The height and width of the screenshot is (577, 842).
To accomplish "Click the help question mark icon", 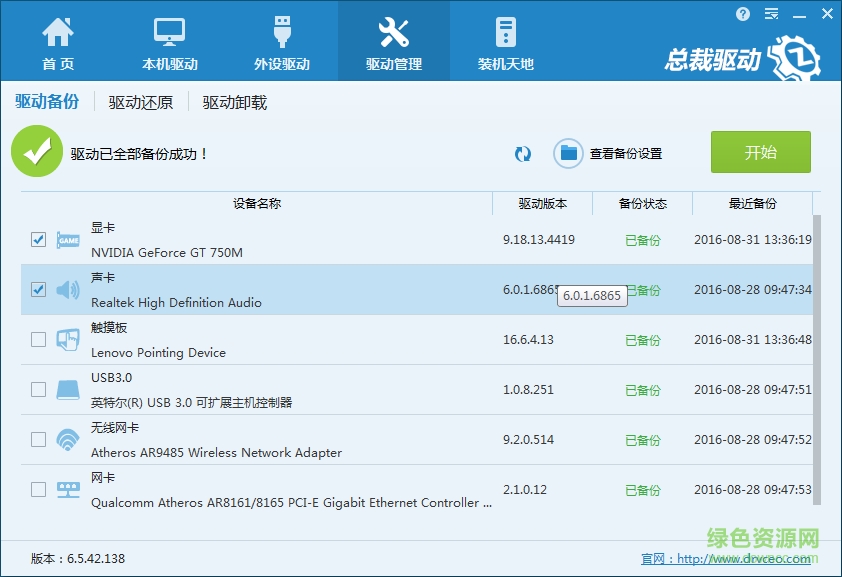I will 743,14.
